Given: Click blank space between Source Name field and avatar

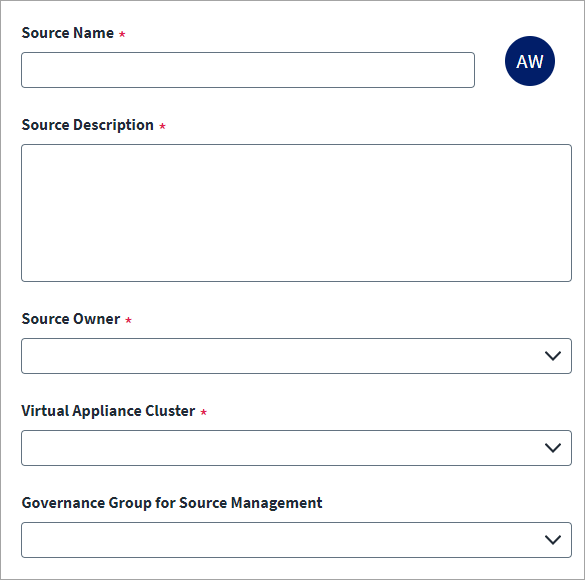Looking at the screenshot, I should coord(489,70).
